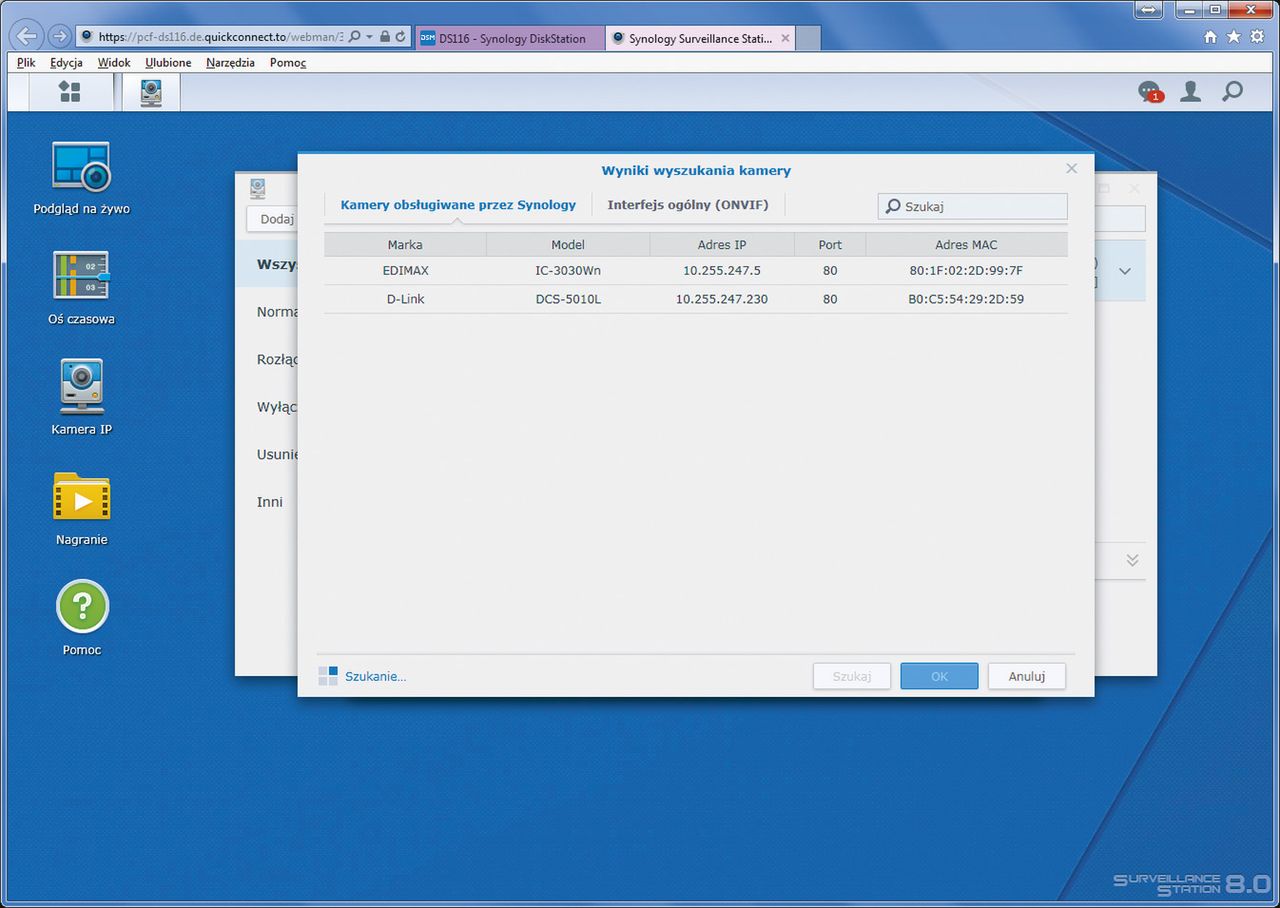The height and width of the screenshot is (908, 1280).
Task: Sort by Adres MAC column header
Action: (966, 244)
